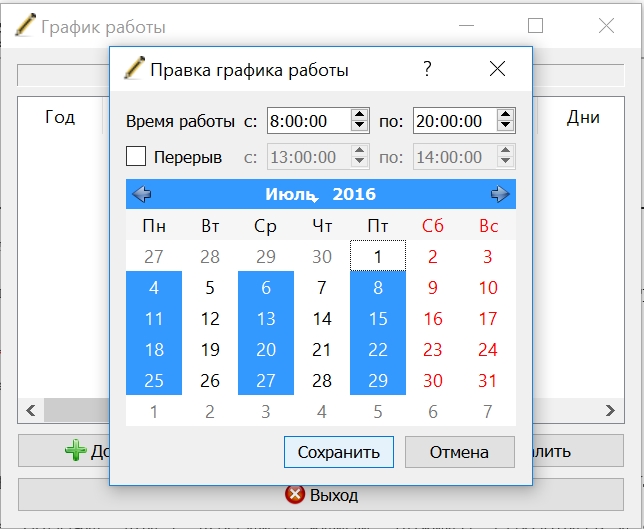Select July 1 in the calendar
The height and width of the screenshot is (529, 644).
378,256
